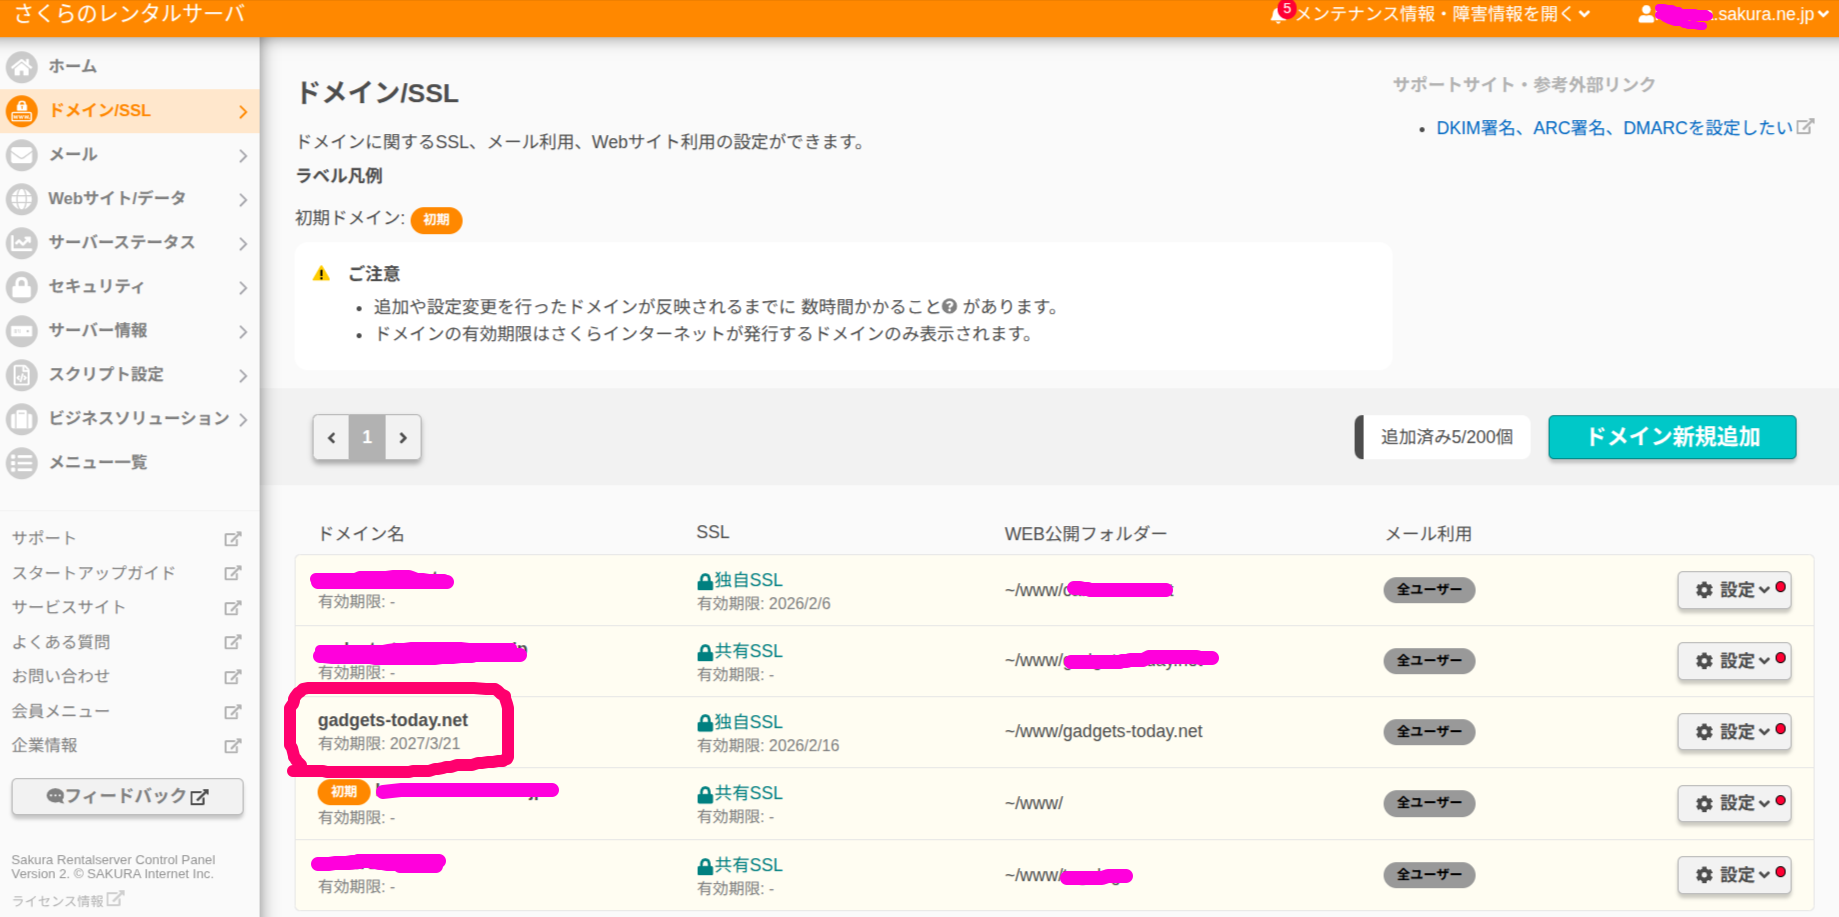The image size is (1839, 917).
Task: Click the feedback button
Action: click(x=127, y=797)
